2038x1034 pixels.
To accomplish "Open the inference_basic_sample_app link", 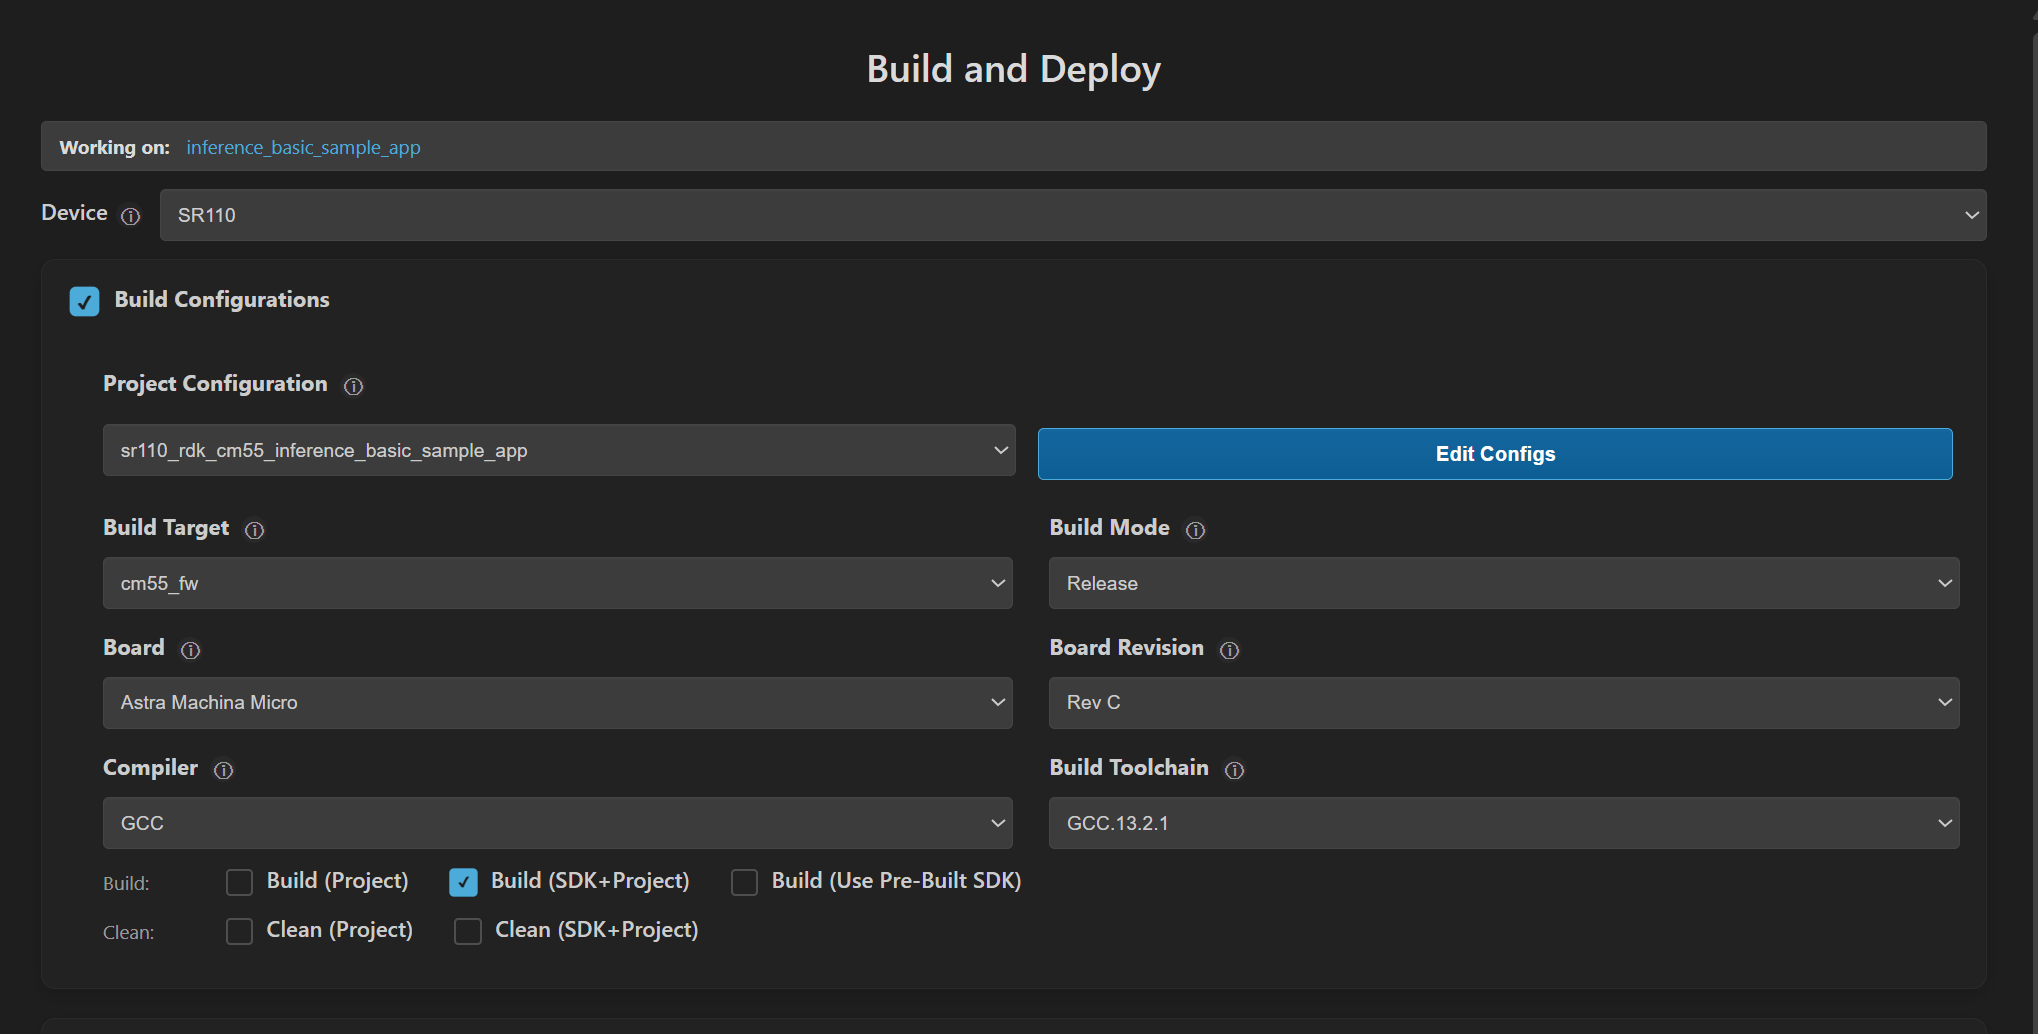I will click(303, 148).
